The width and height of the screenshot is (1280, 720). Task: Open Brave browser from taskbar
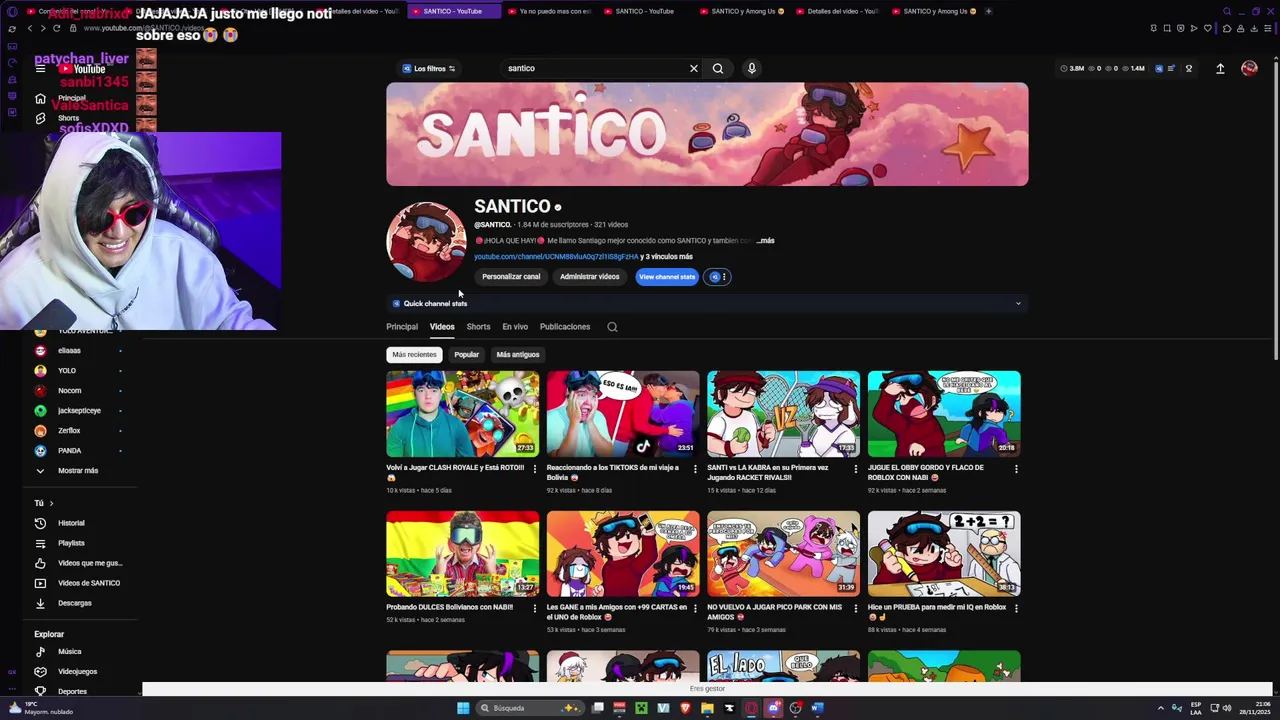point(685,708)
